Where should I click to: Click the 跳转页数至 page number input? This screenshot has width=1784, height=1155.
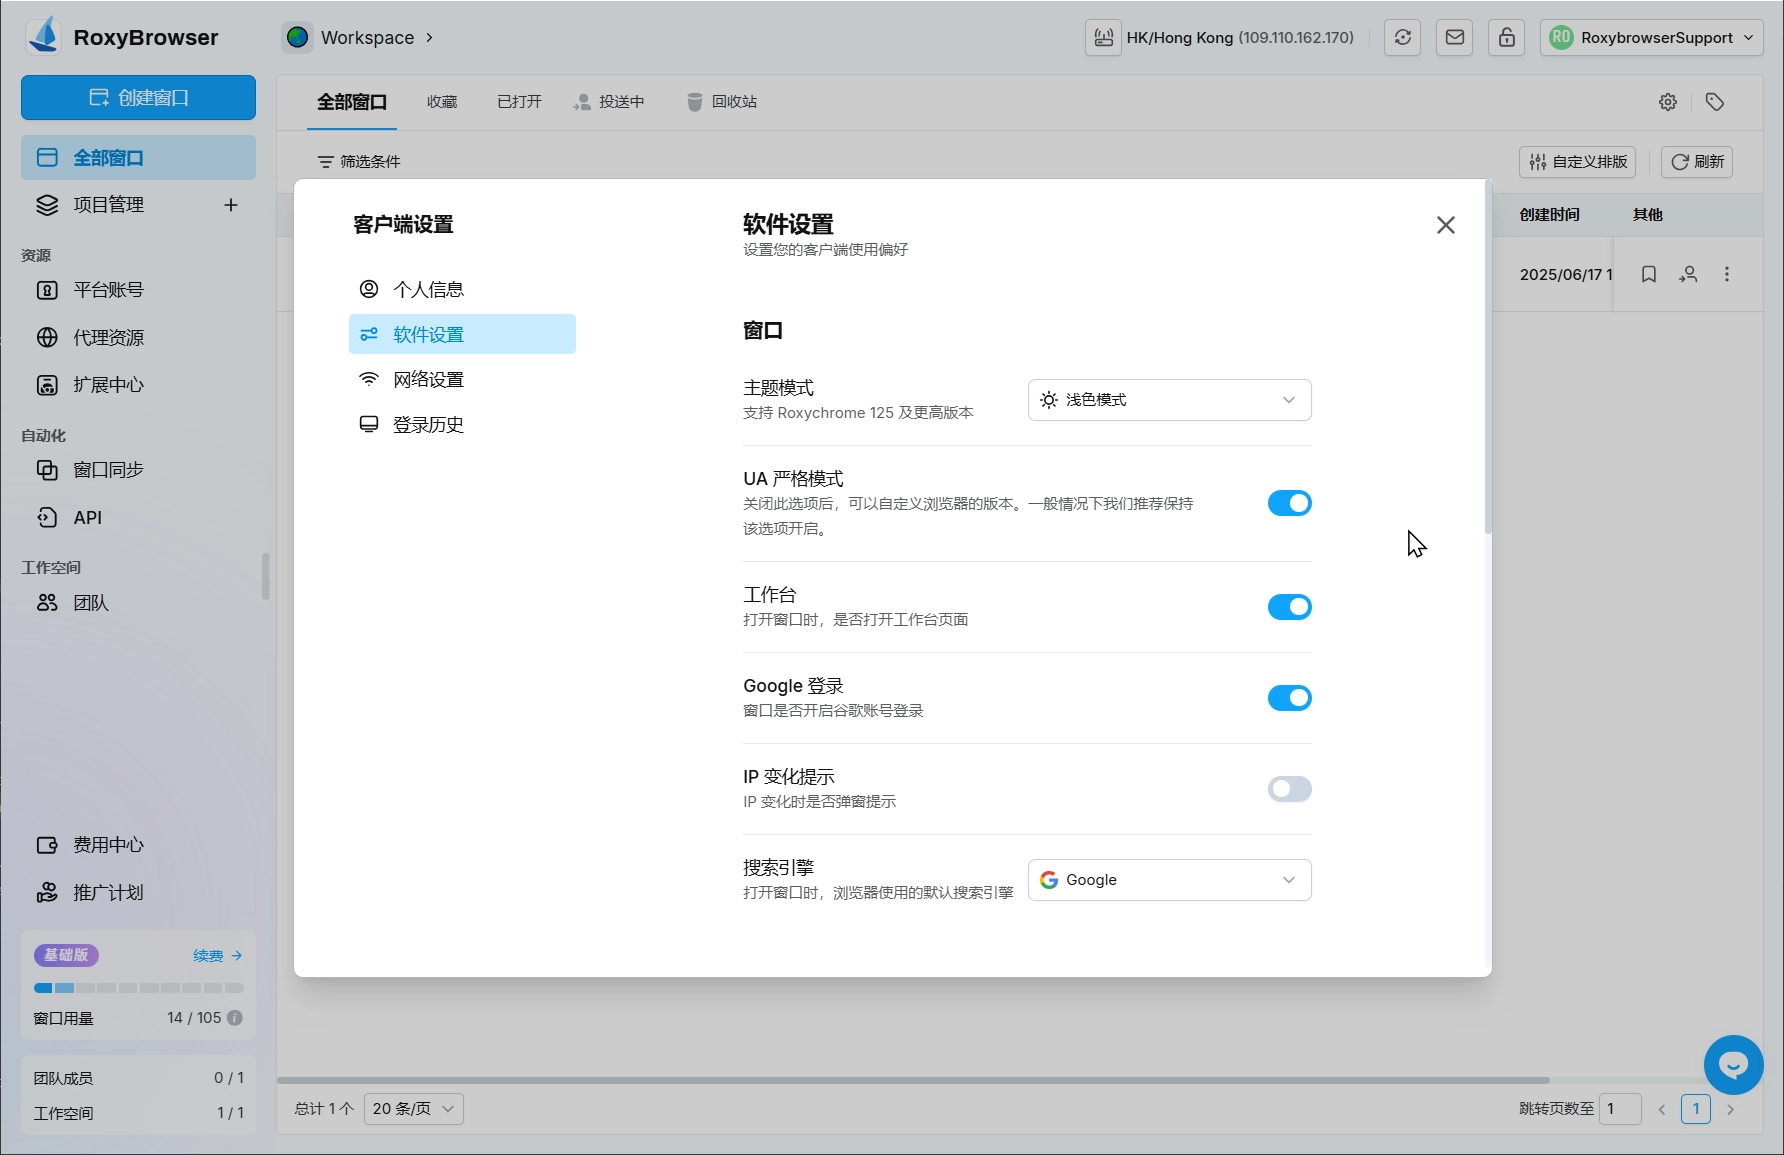coord(1619,1108)
